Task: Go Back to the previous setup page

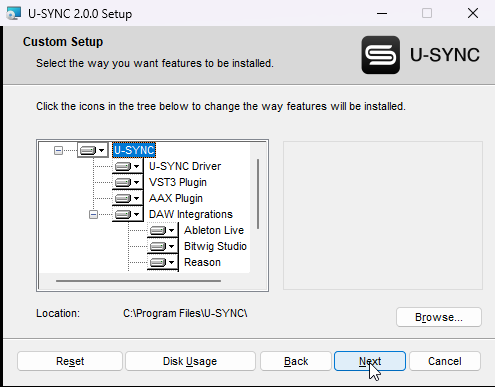Action: pos(296,361)
